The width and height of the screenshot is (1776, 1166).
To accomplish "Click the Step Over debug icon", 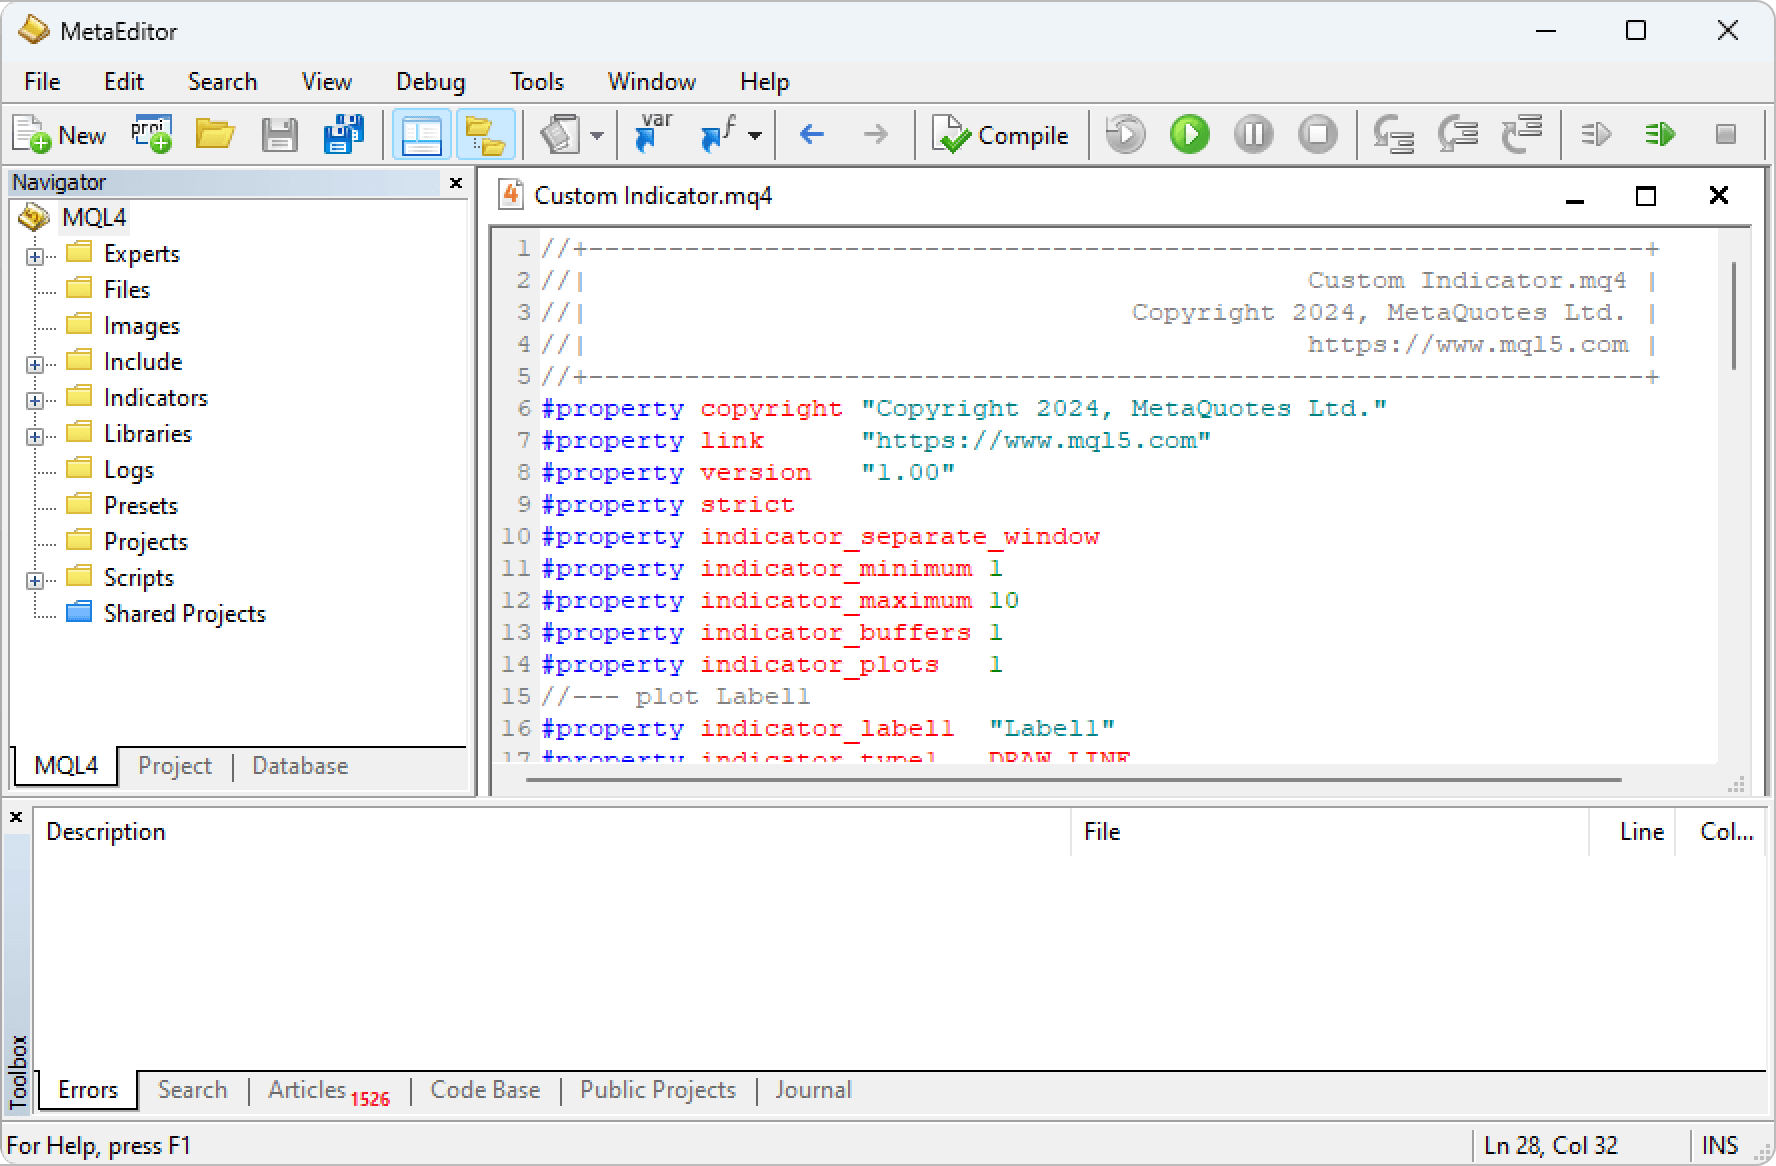I will click(1457, 135).
